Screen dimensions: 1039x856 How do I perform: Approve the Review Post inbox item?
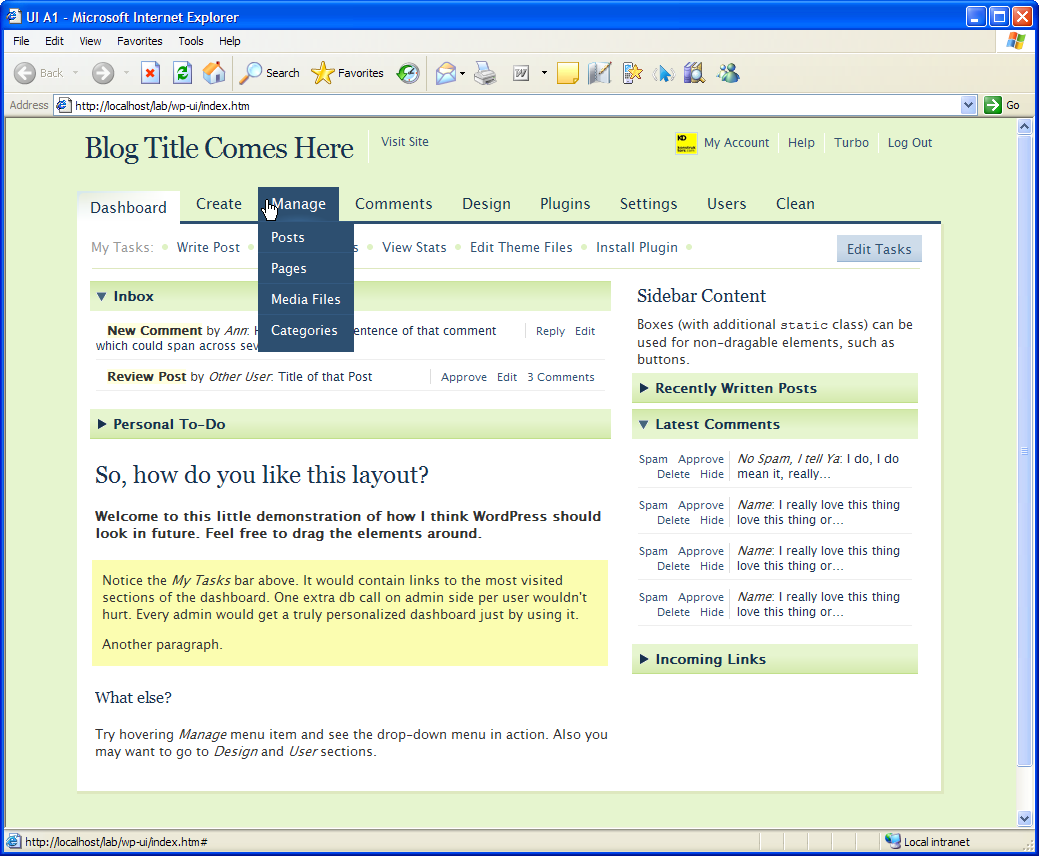[x=464, y=377]
